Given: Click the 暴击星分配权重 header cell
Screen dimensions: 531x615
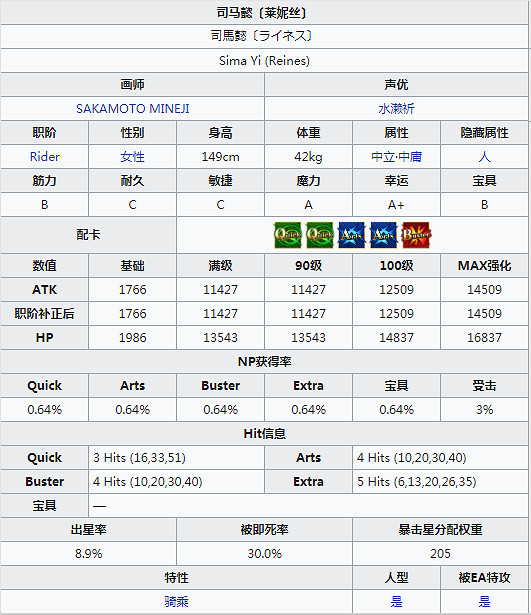Looking at the screenshot, I should (440, 530).
